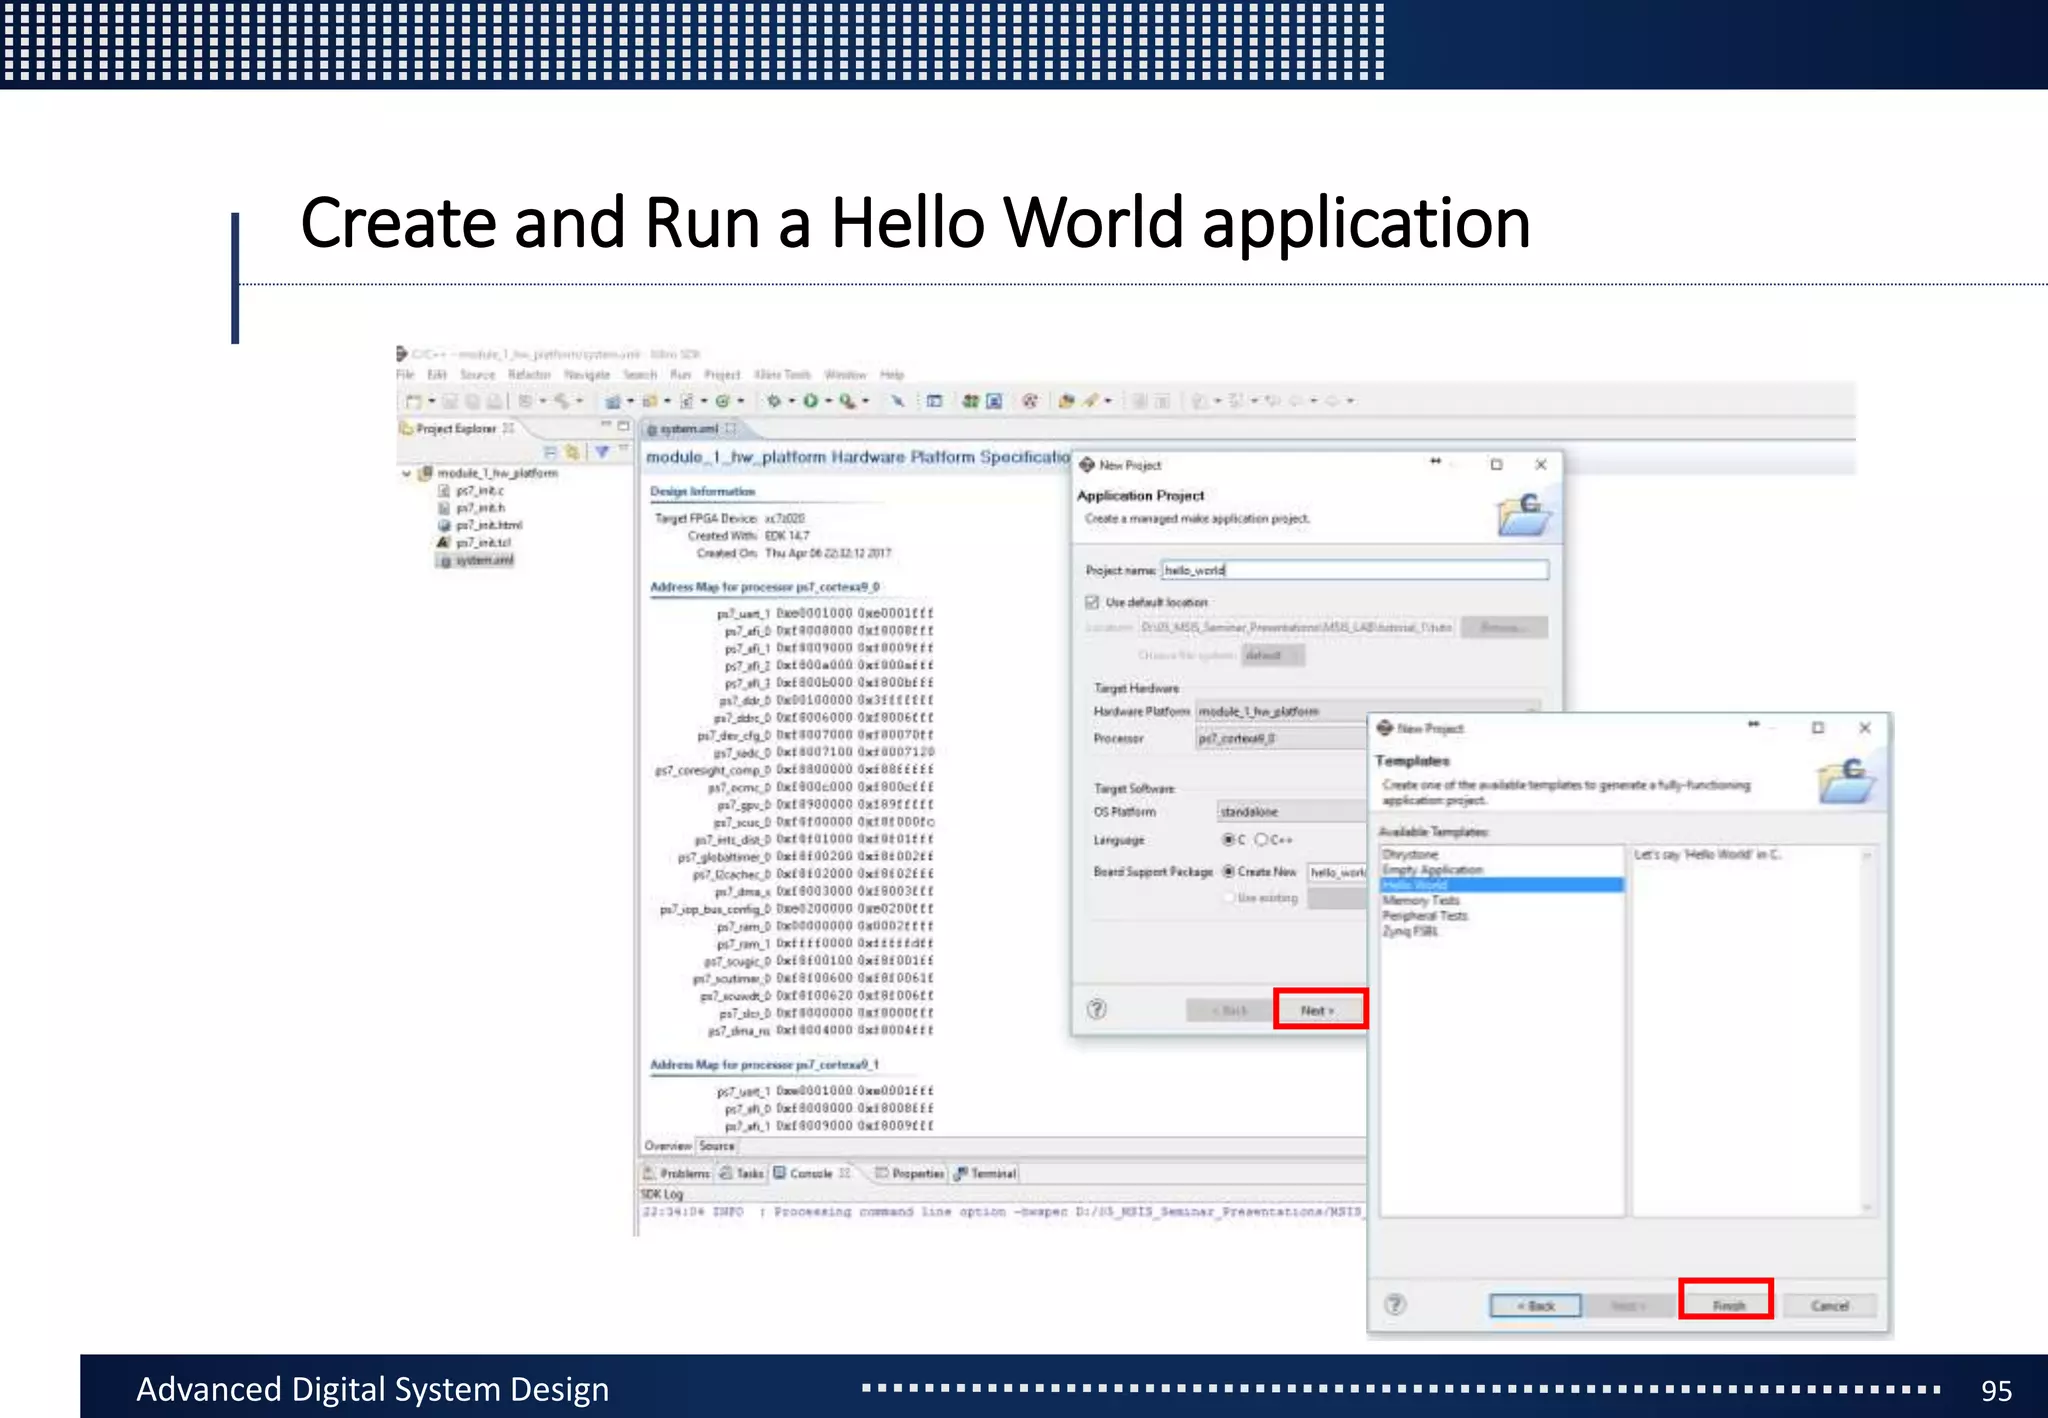Click the pin cursor toolbar icon

tap(898, 401)
